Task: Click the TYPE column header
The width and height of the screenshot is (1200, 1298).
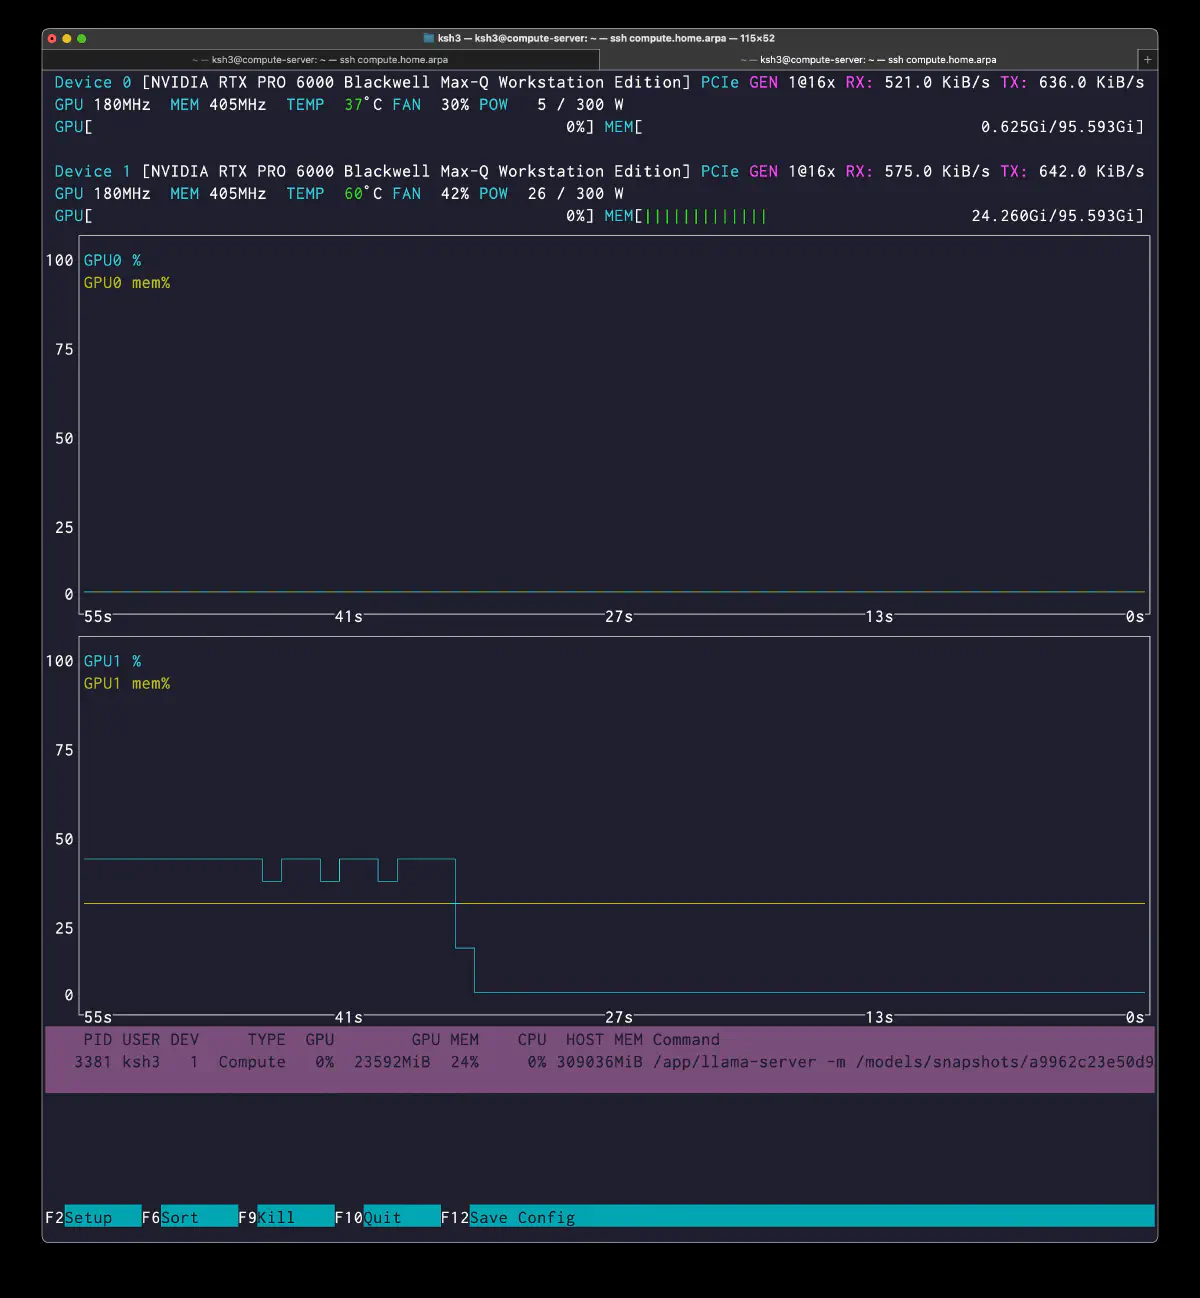Action: tap(266, 1040)
